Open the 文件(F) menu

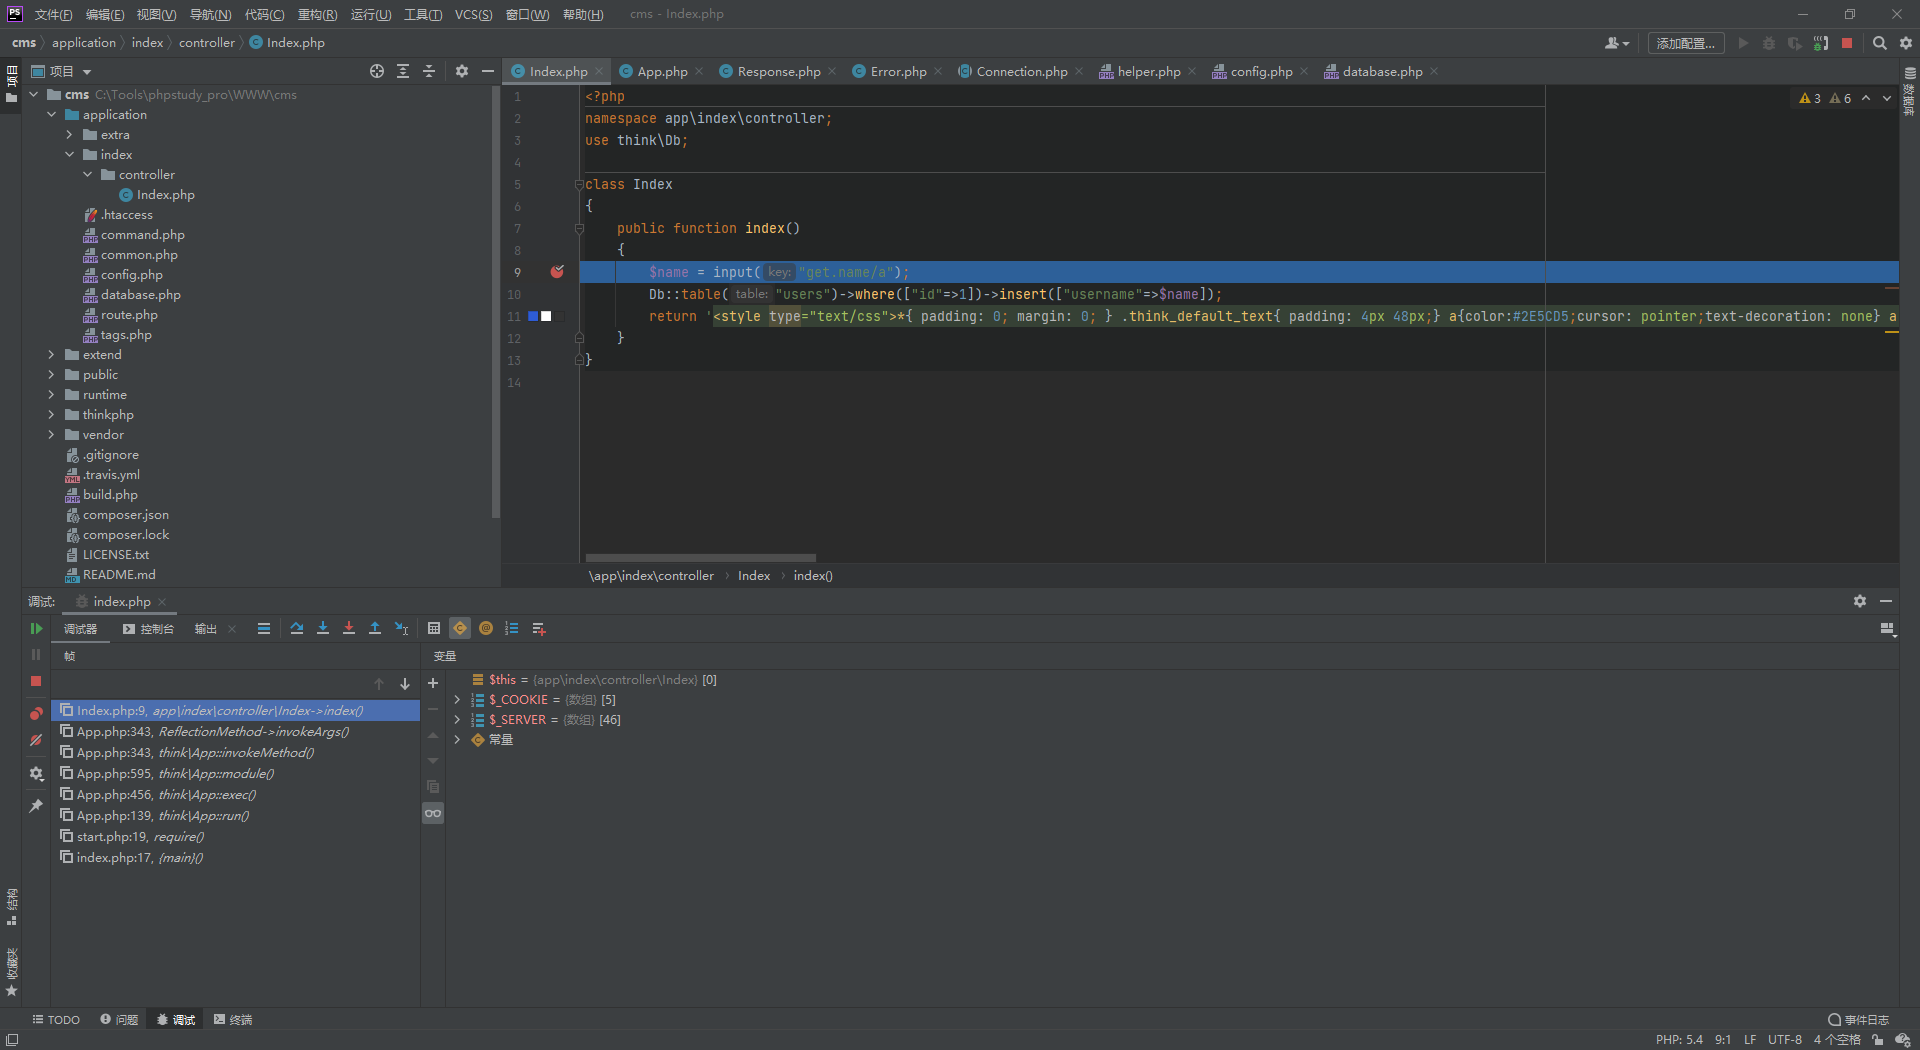point(53,14)
